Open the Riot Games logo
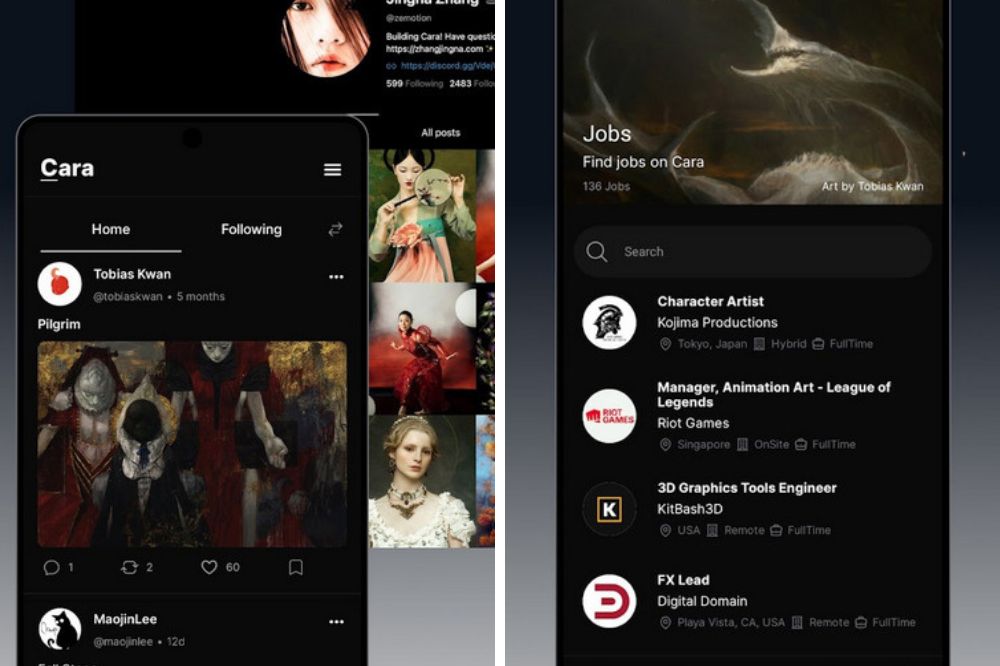This screenshot has width=1000, height=666. pyautogui.click(x=609, y=416)
